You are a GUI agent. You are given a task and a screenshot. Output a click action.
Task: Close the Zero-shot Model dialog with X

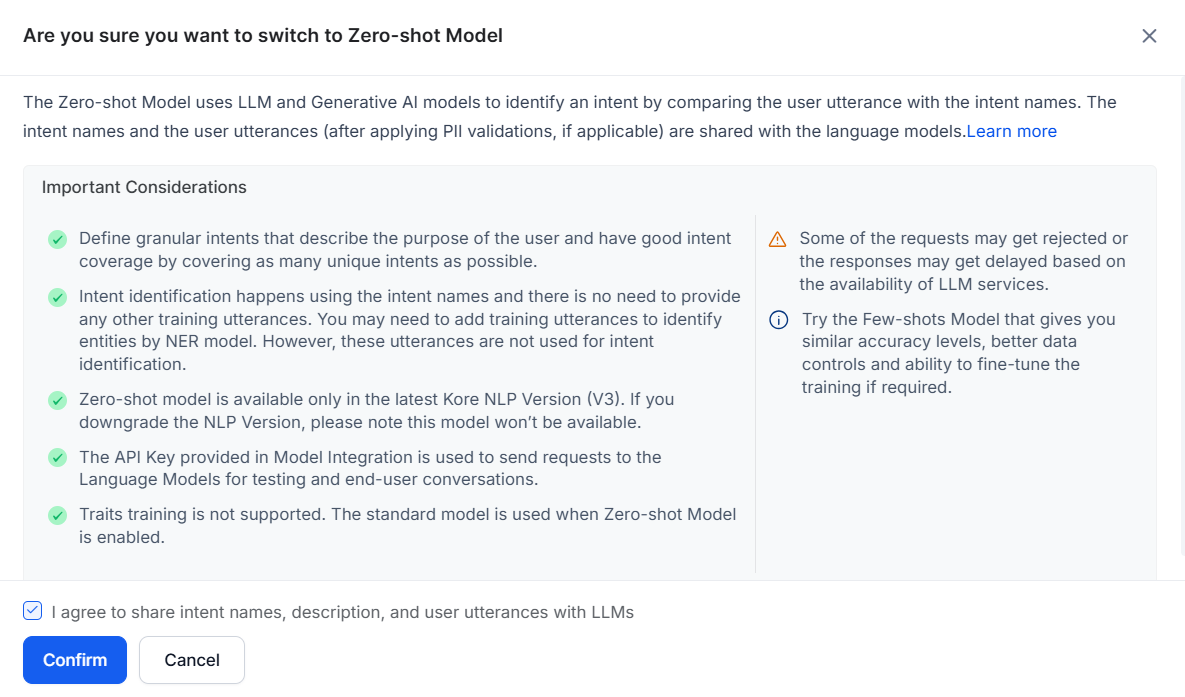1149,36
